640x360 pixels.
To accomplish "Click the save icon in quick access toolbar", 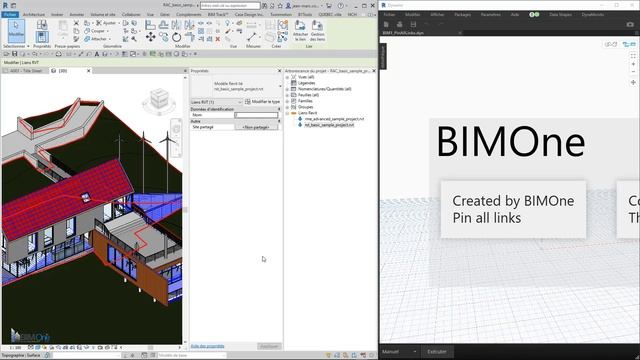I will pos(15,54).
